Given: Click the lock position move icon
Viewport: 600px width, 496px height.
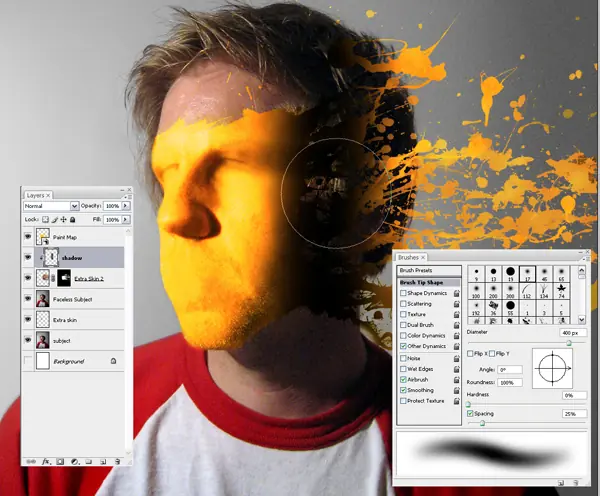Looking at the screenshot, I should point(64,220).
